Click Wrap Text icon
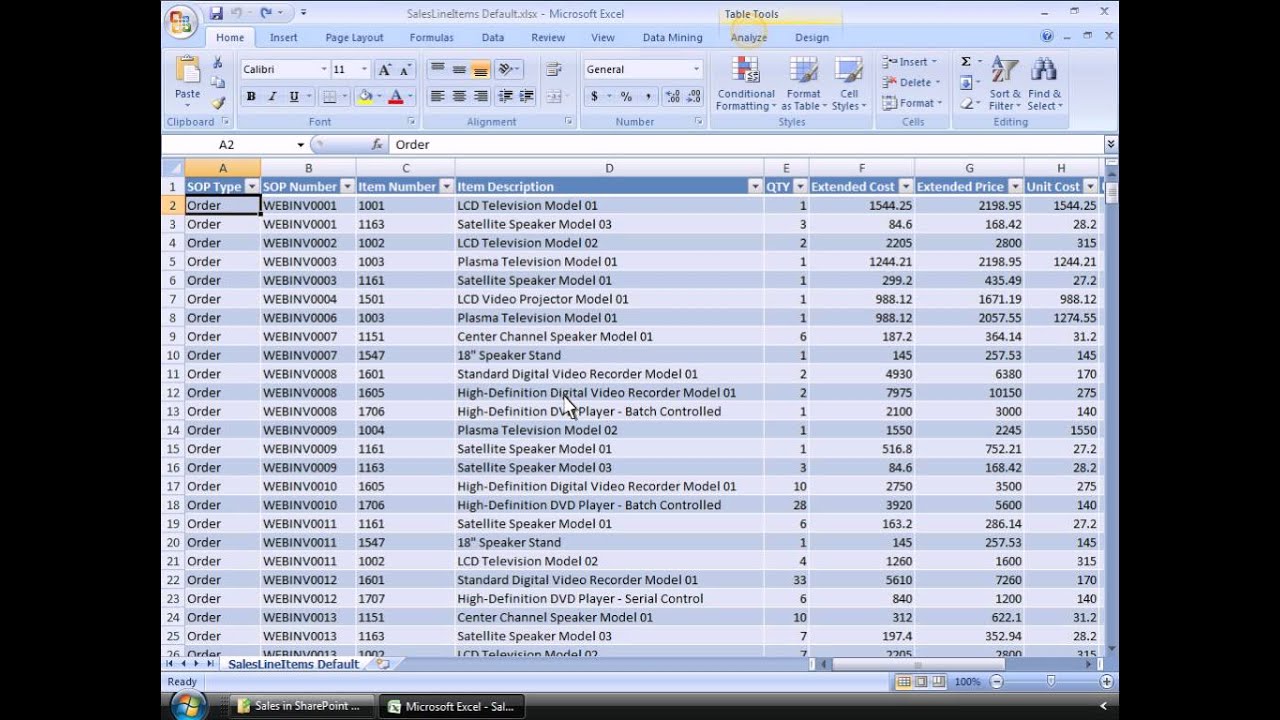Image resolution: width=1280 pixels, height=720 pixels. pos(554,69)
